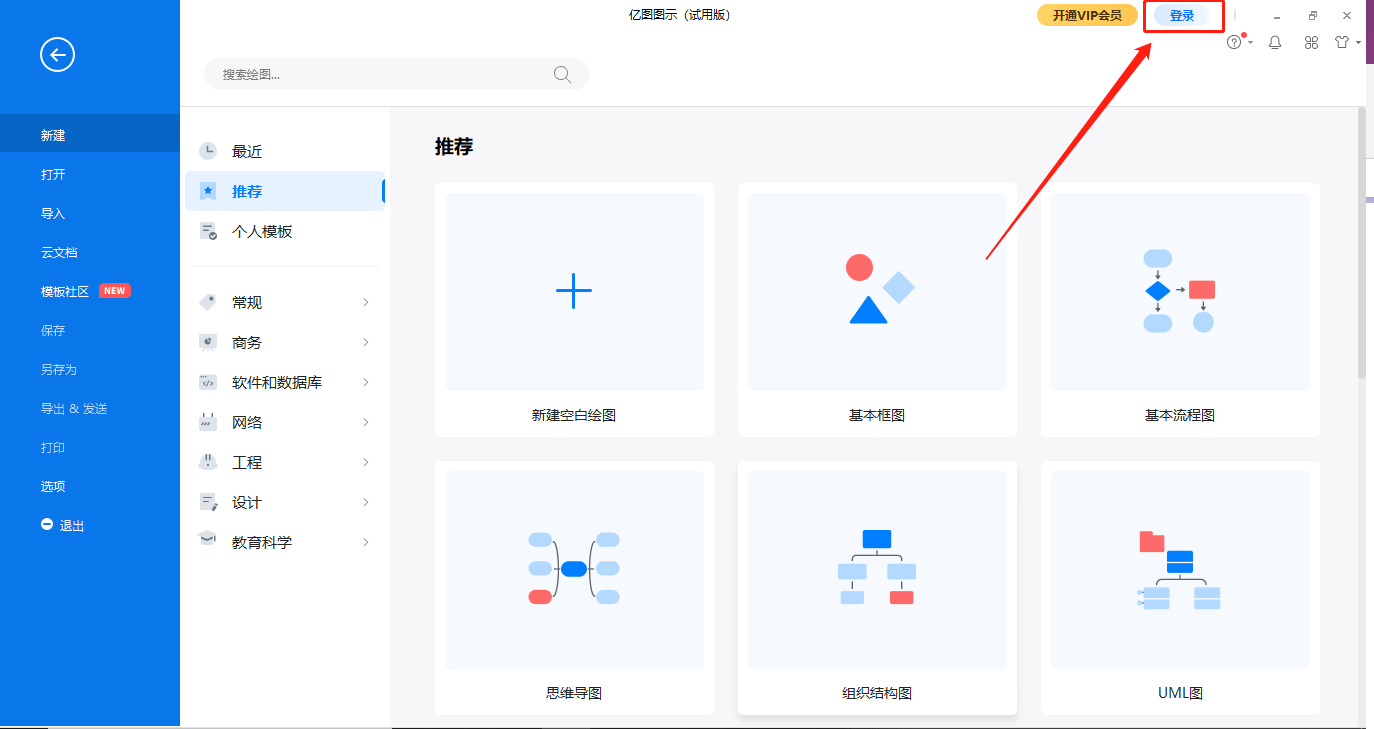Screen dimensions: 1374x729
Task: Expand the 工程 category chevron
Action: [366, 462]
